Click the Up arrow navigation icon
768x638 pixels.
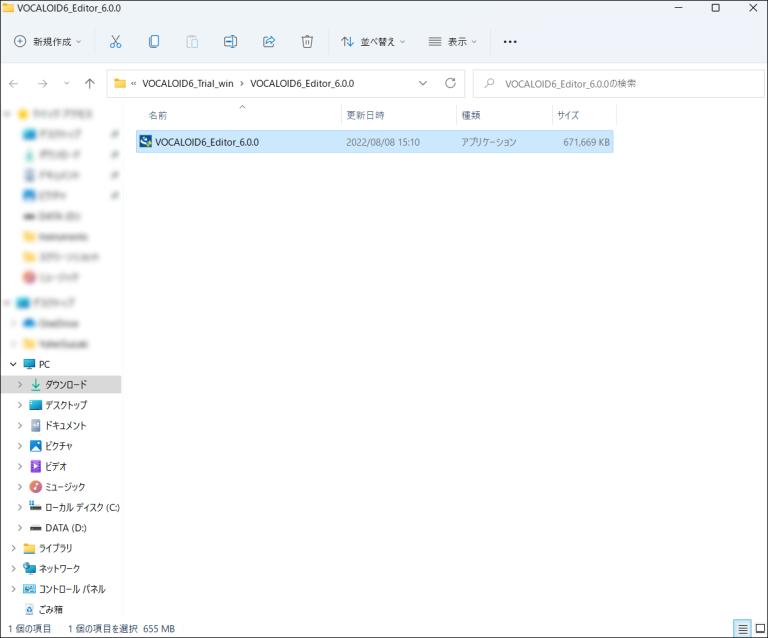pyautogui.click(x=90, y=83)
